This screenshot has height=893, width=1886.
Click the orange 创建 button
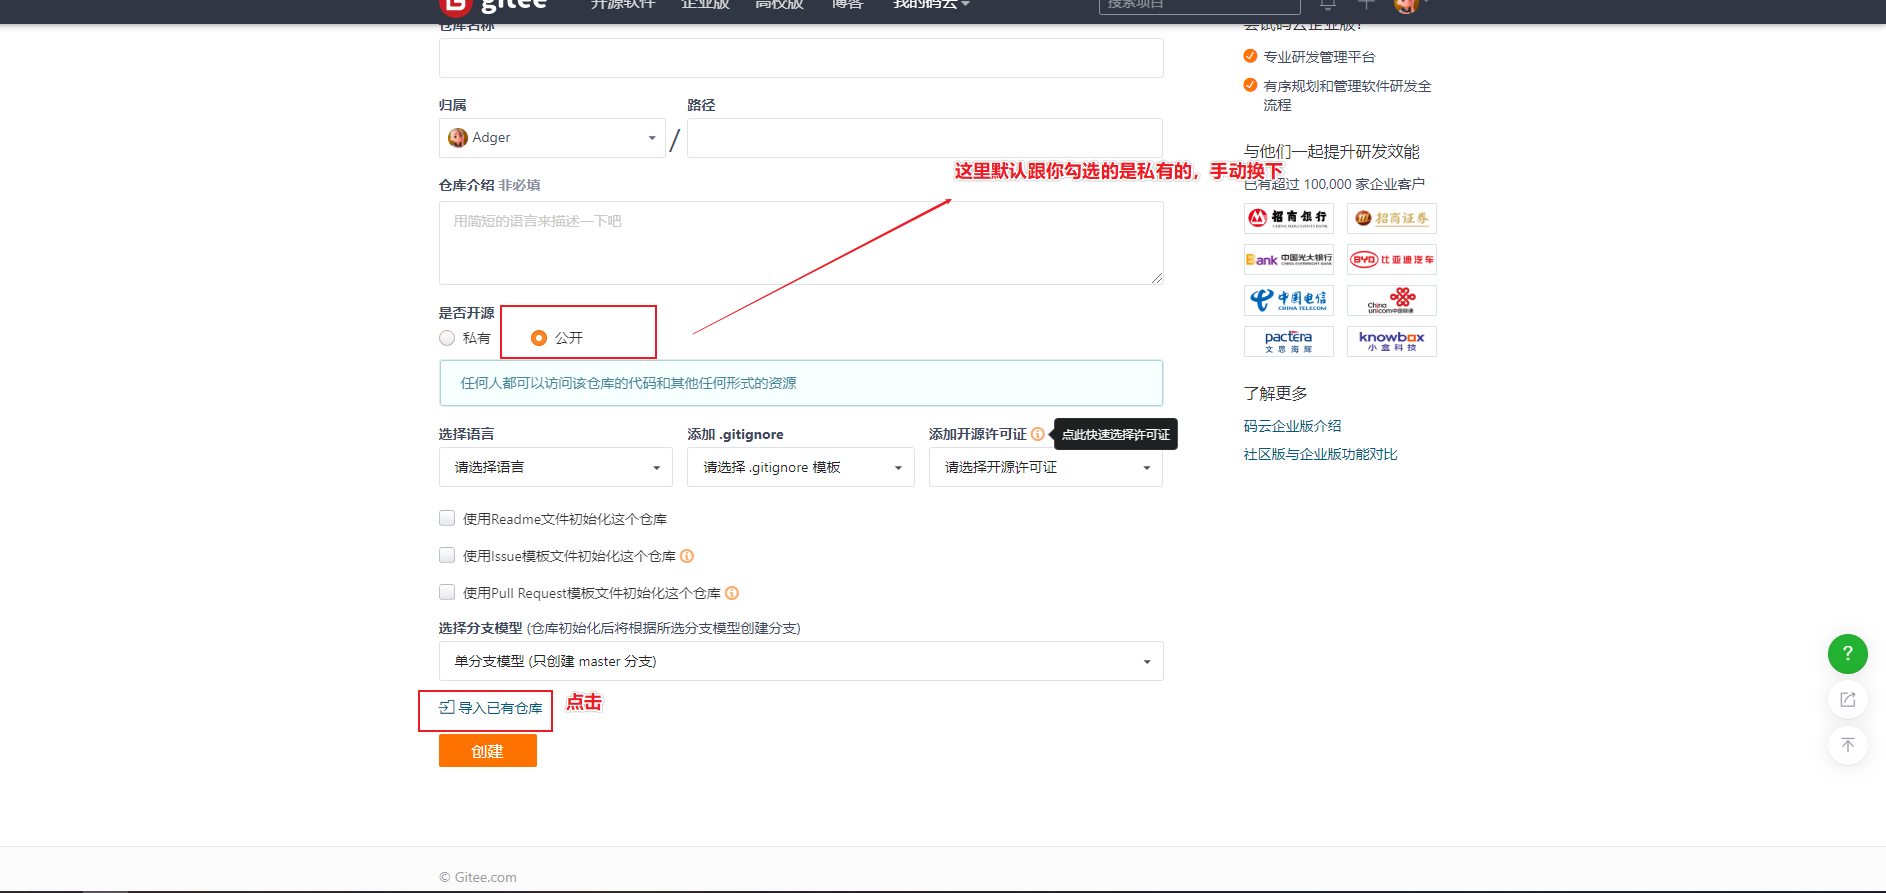[488, 751]
